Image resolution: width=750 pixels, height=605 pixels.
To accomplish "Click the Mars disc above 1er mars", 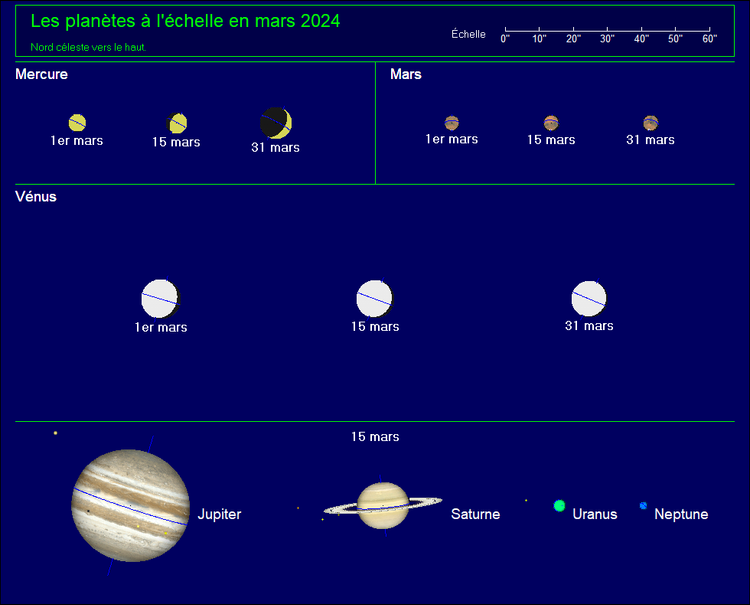I will pyautogui.click(x=452, y=123).
